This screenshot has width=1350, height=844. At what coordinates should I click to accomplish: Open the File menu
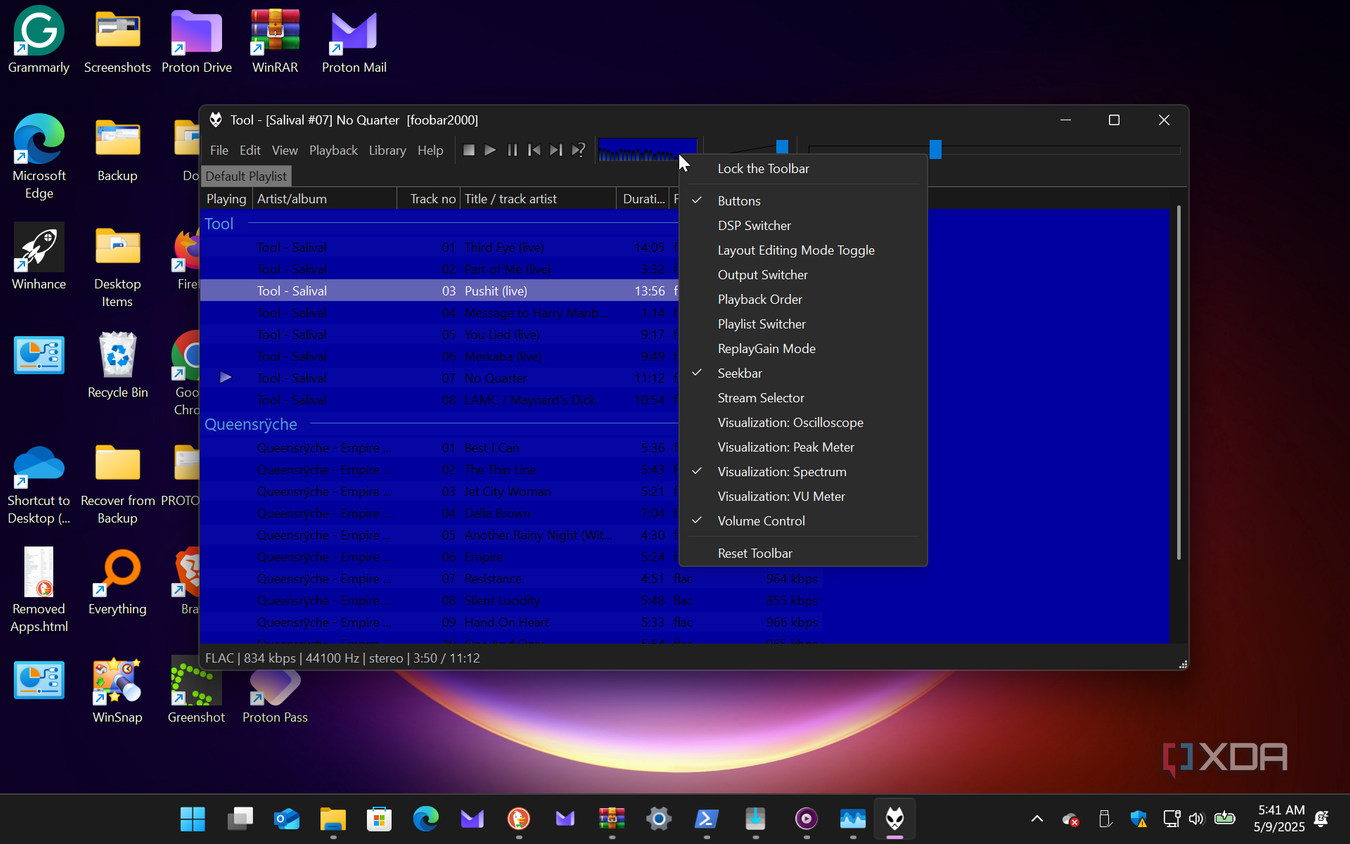coord(219,150)
